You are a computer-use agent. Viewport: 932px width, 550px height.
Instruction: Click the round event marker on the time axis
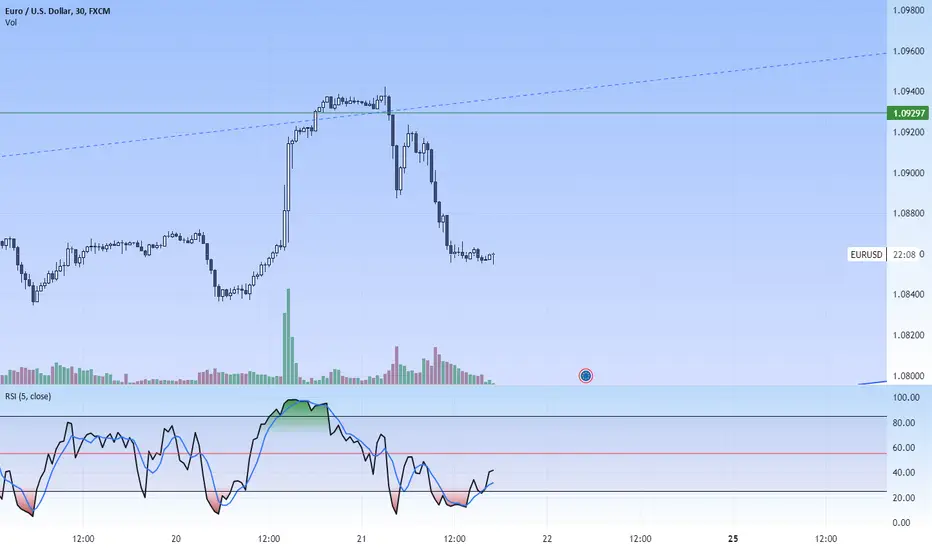[x=585, y=376]
